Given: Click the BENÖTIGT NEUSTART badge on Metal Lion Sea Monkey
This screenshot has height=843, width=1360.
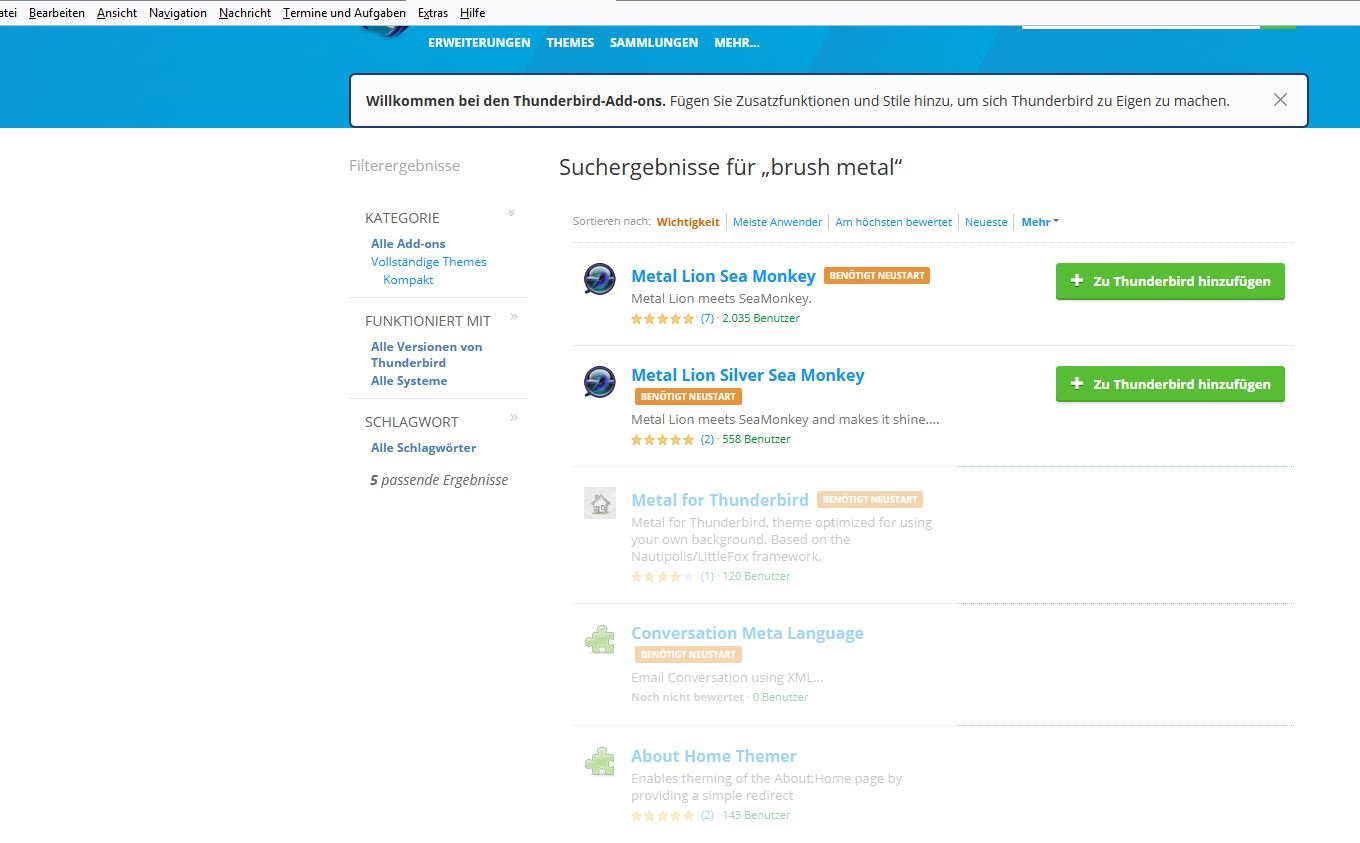Looking at the screenshot, I should coord(877,276).
